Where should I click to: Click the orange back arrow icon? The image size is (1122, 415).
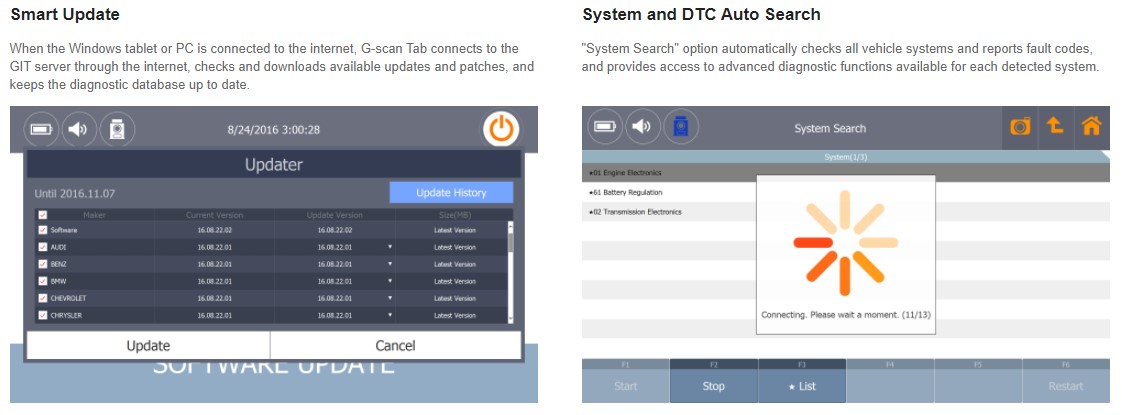(x=1054, y=127)
